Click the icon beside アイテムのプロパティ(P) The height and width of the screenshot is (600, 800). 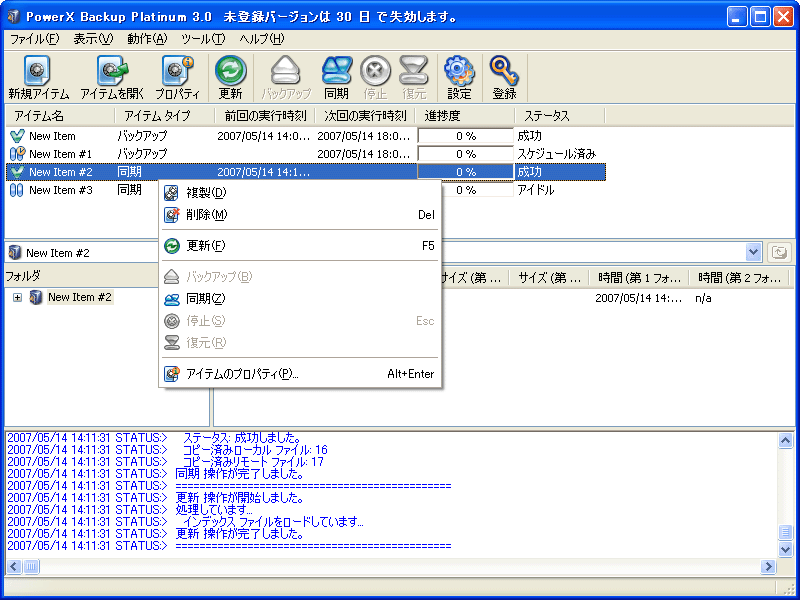[x=172, y=374]
